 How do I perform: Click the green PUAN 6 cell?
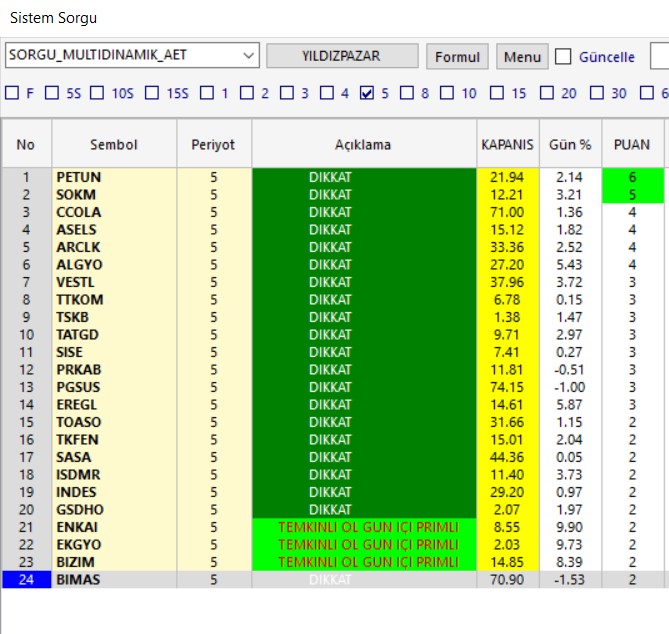coord(633,177)
